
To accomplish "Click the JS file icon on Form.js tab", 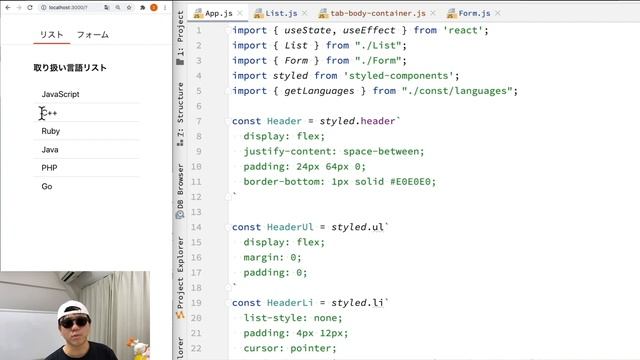I will click(x=451, y=13).
